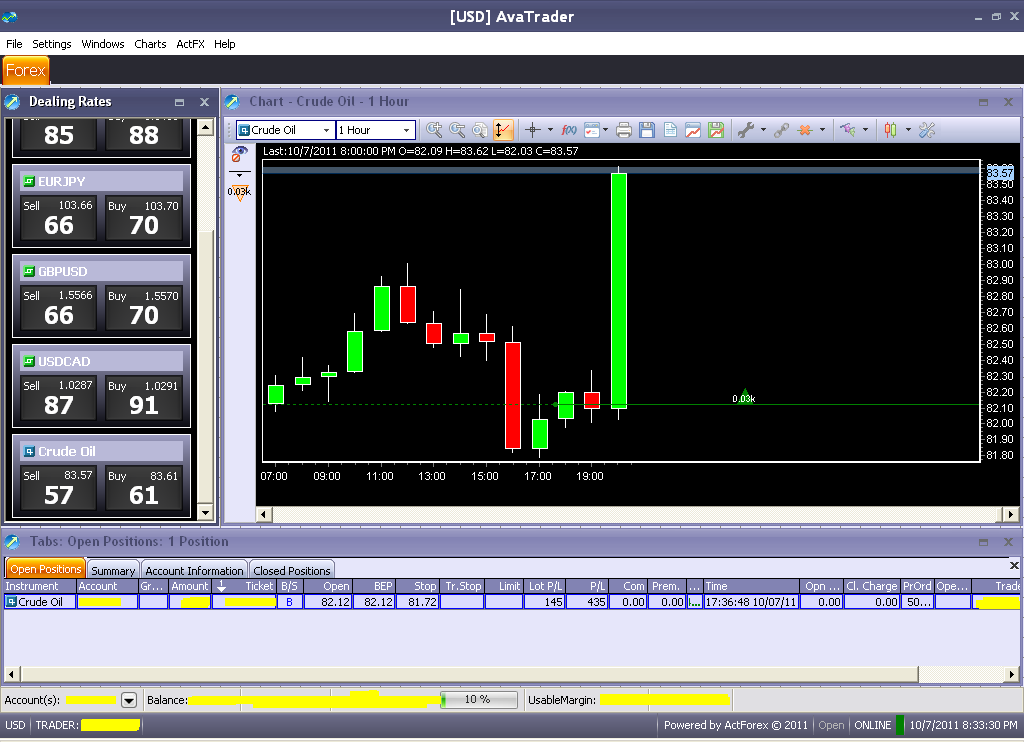Viewport: 1024px width, 742px height.
Task: Click the EURJPY Buy 103.70 button
Action: tap(144, 218)
